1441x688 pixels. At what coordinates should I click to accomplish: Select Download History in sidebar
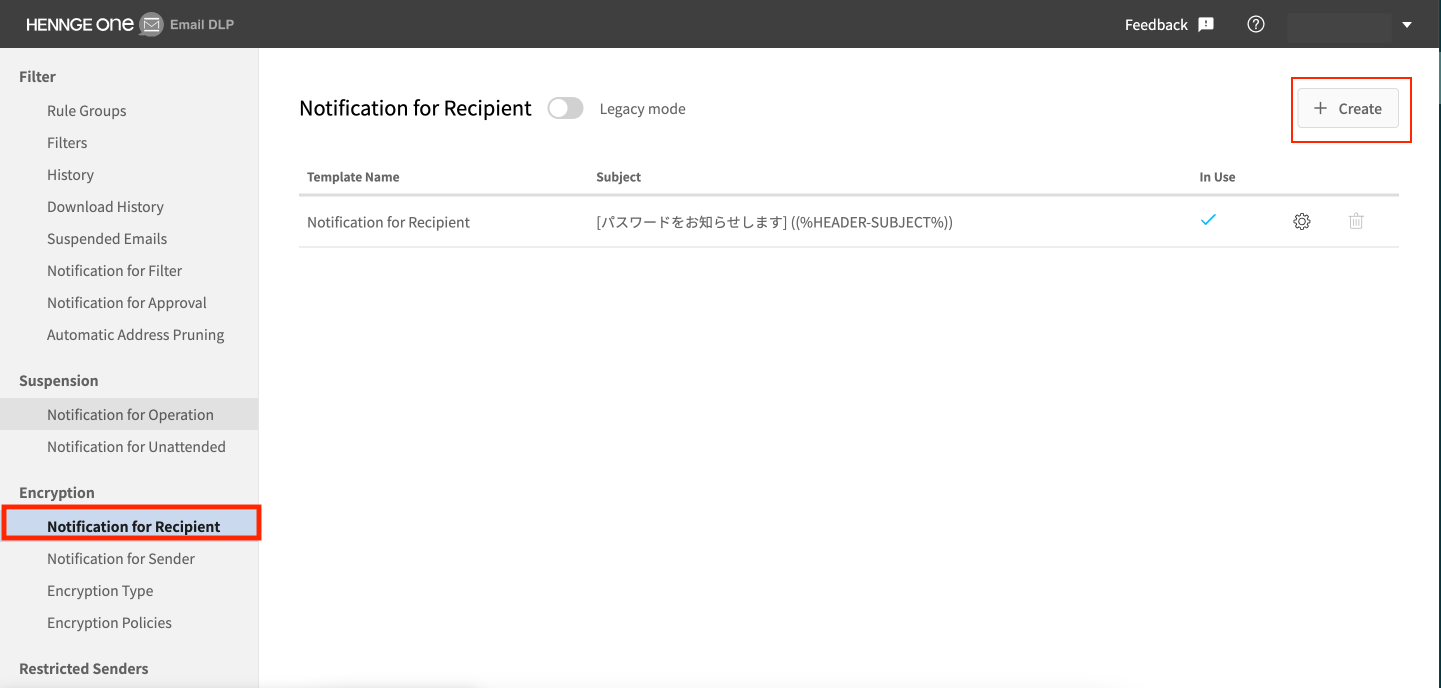(x=105, y=207)
